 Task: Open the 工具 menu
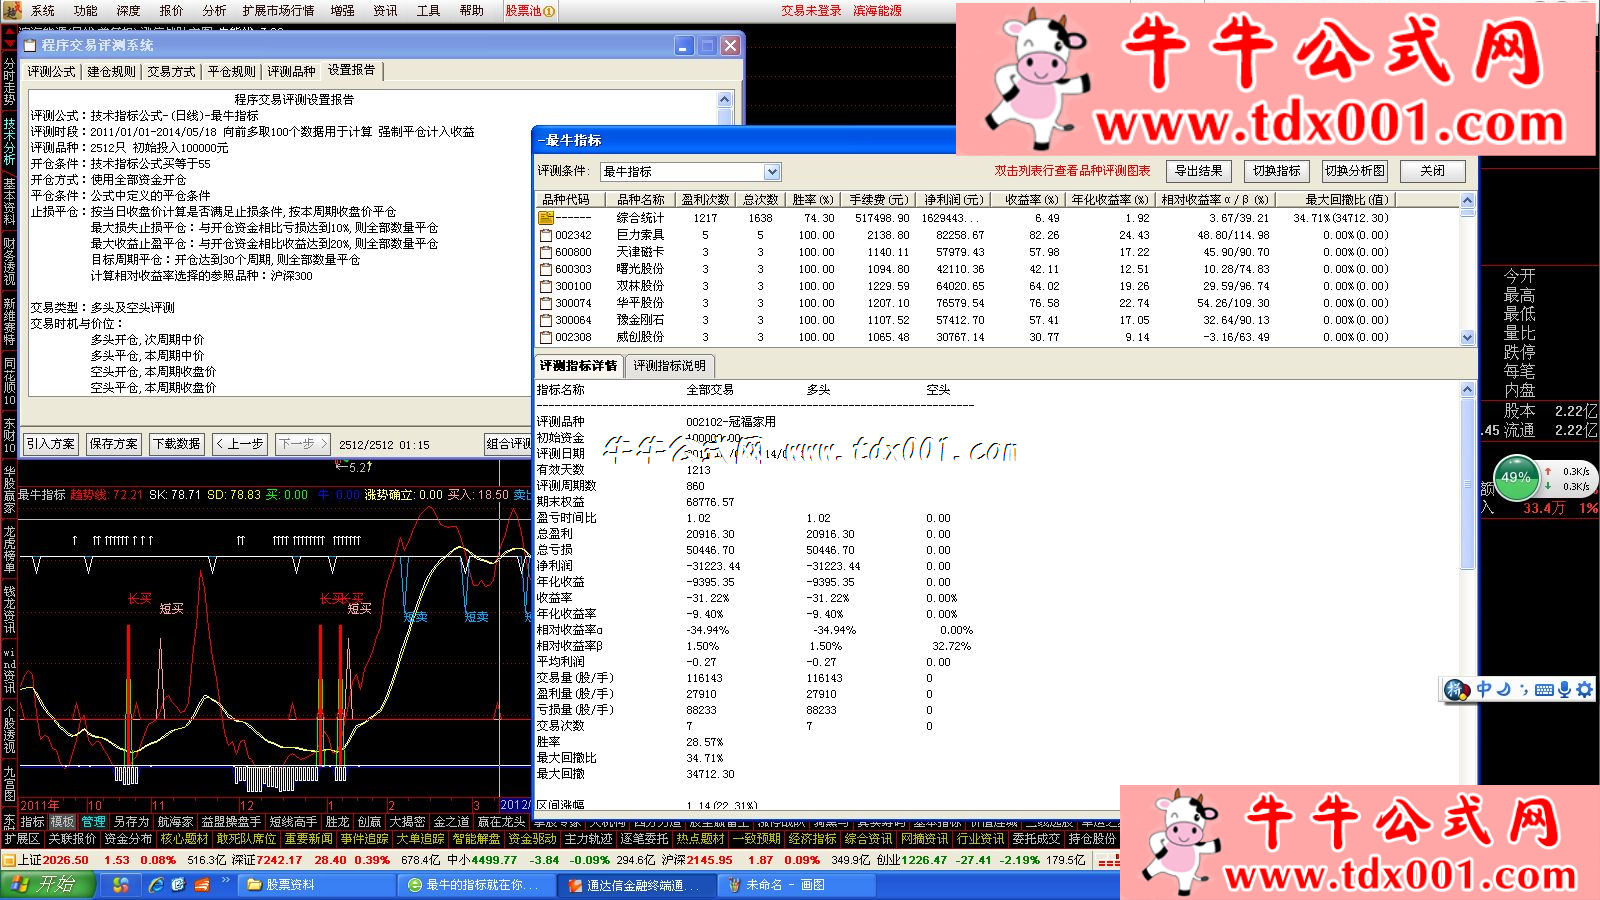[429, 11]
